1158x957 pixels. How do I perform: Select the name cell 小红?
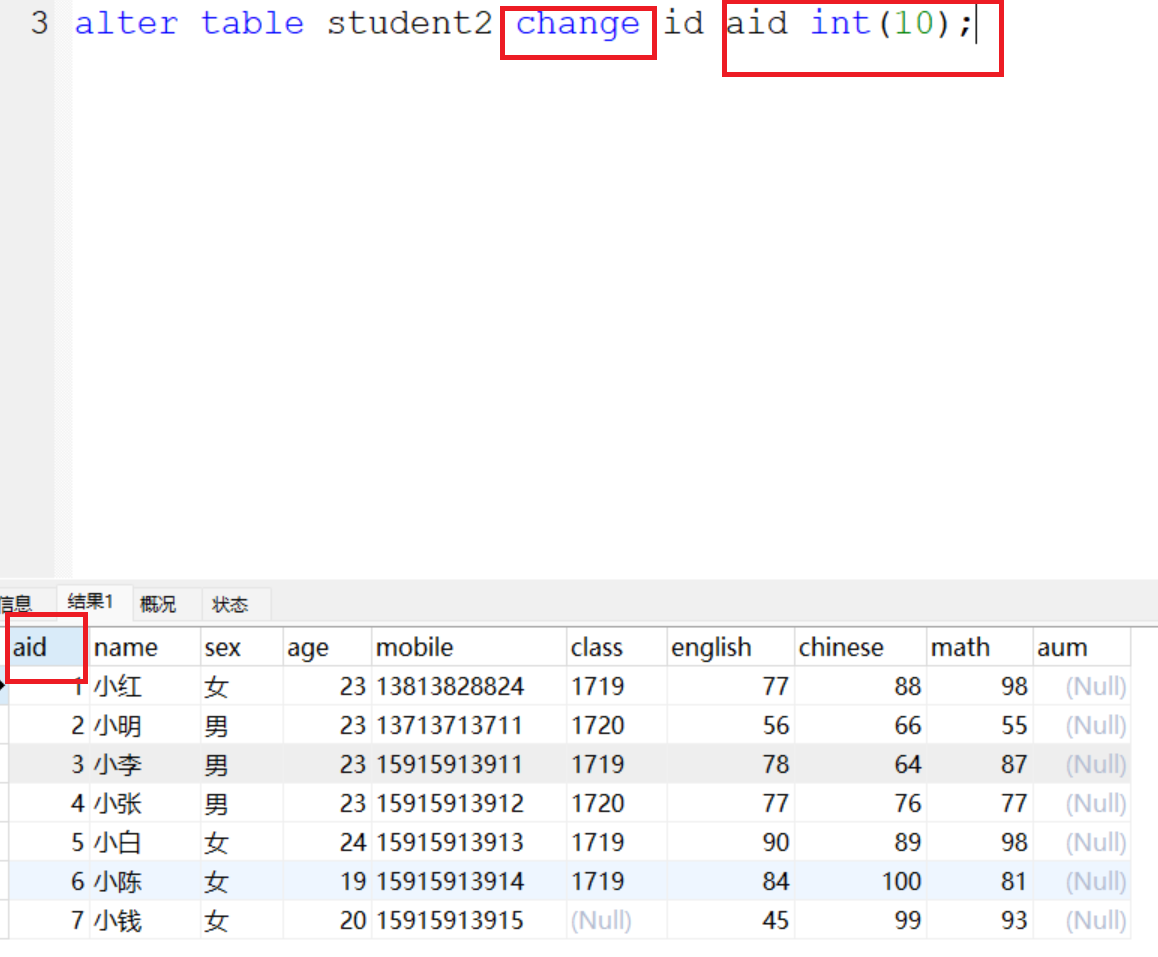tap(145, 686)
